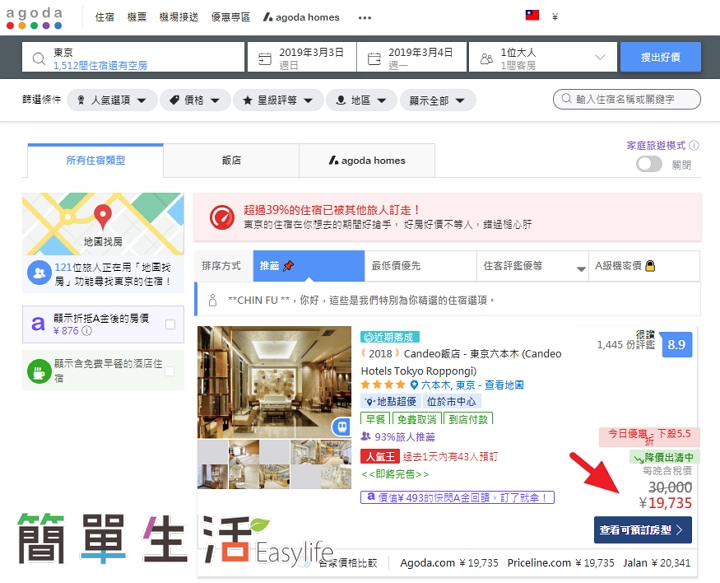Open the check-out calendar icon

374,58
